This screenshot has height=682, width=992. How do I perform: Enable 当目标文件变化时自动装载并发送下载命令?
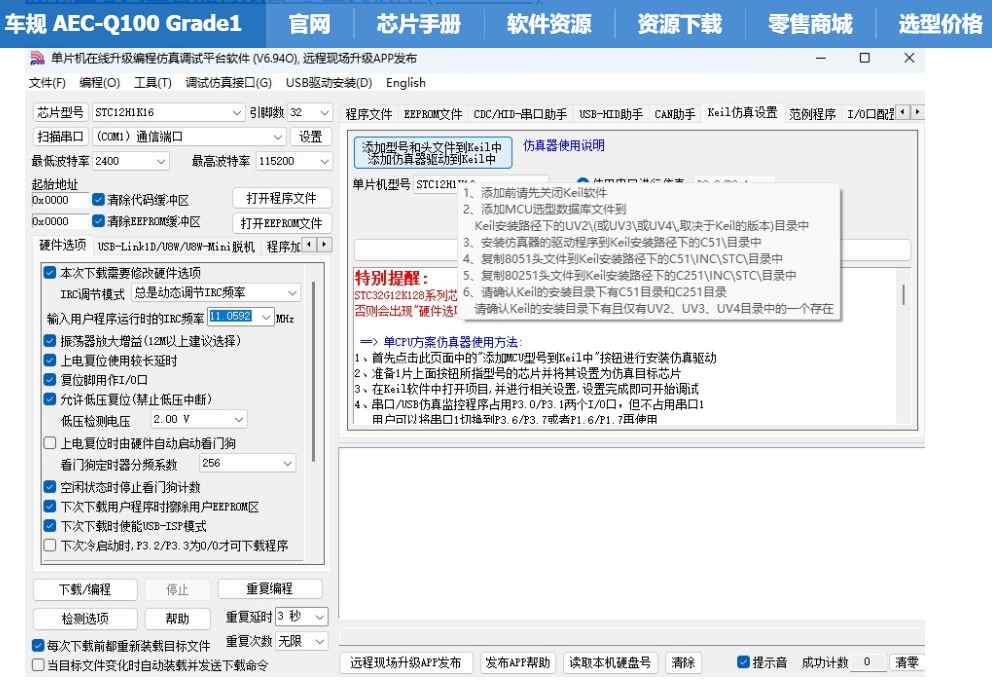(x=38, y=665)
